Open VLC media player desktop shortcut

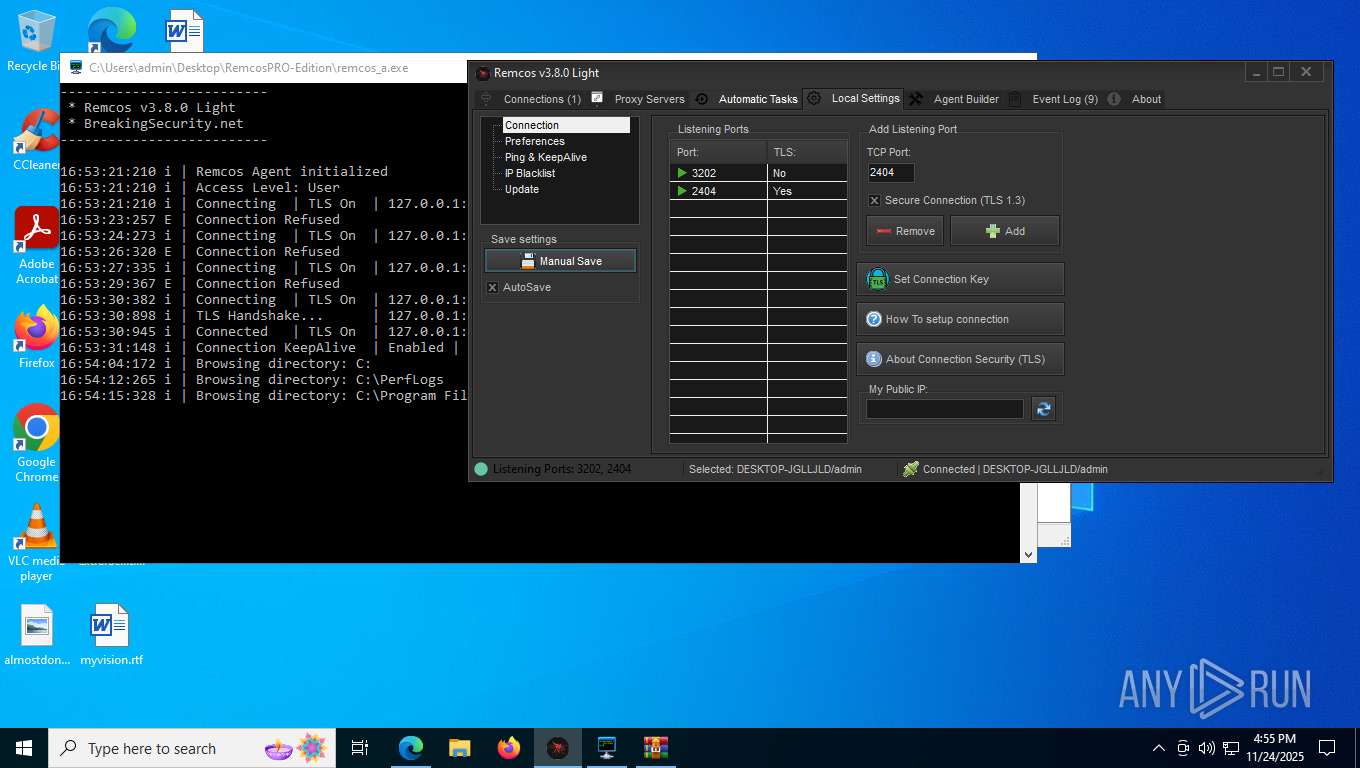[x=37, y=542]
